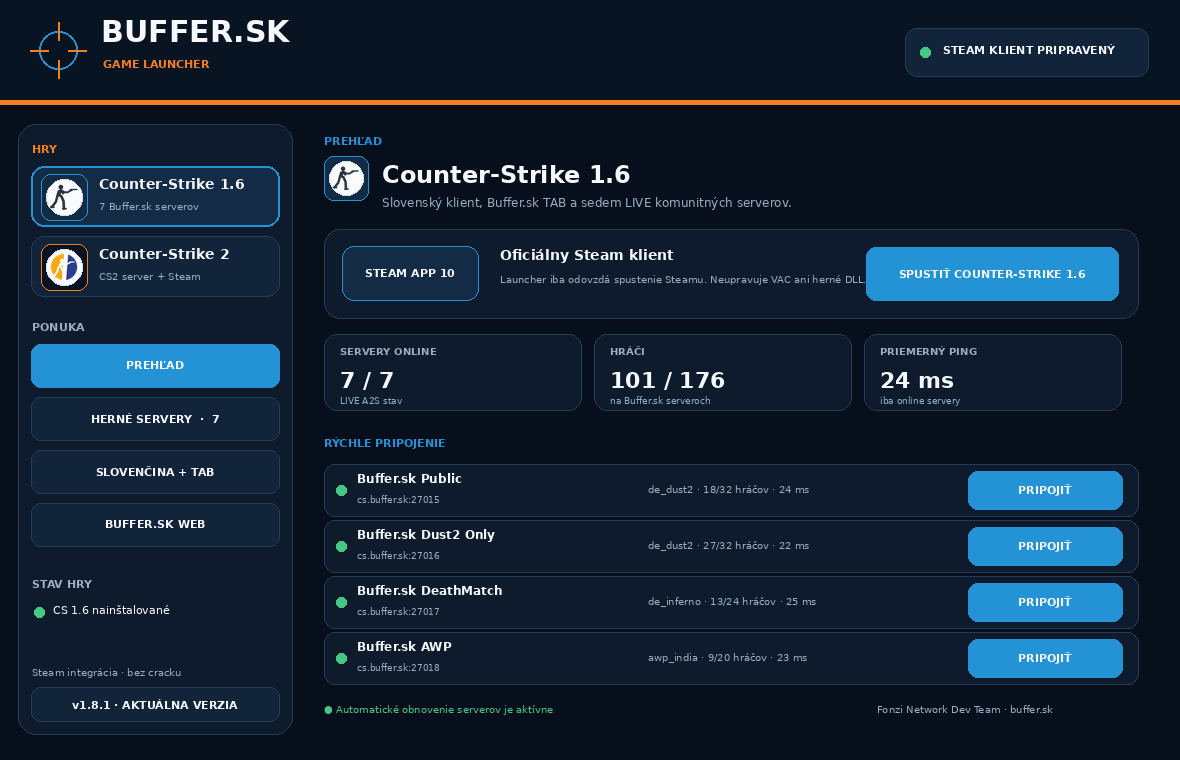Click awp_india · 9/20 hráčov · 23 ms
The image size is (1180, 760).
pos(727,658)
